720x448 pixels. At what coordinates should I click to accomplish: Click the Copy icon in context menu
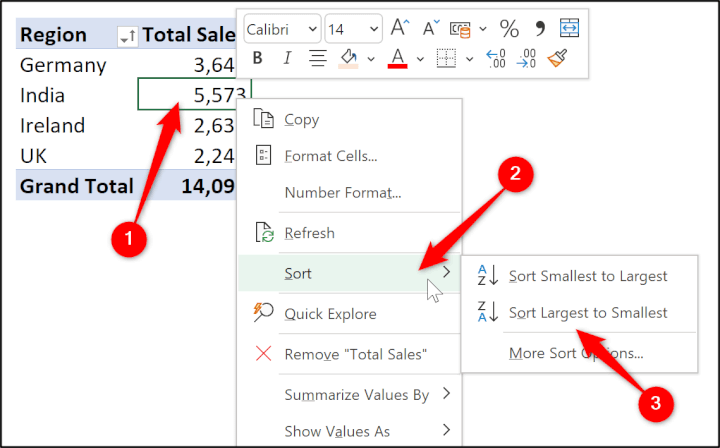click(x=263, y=118)
